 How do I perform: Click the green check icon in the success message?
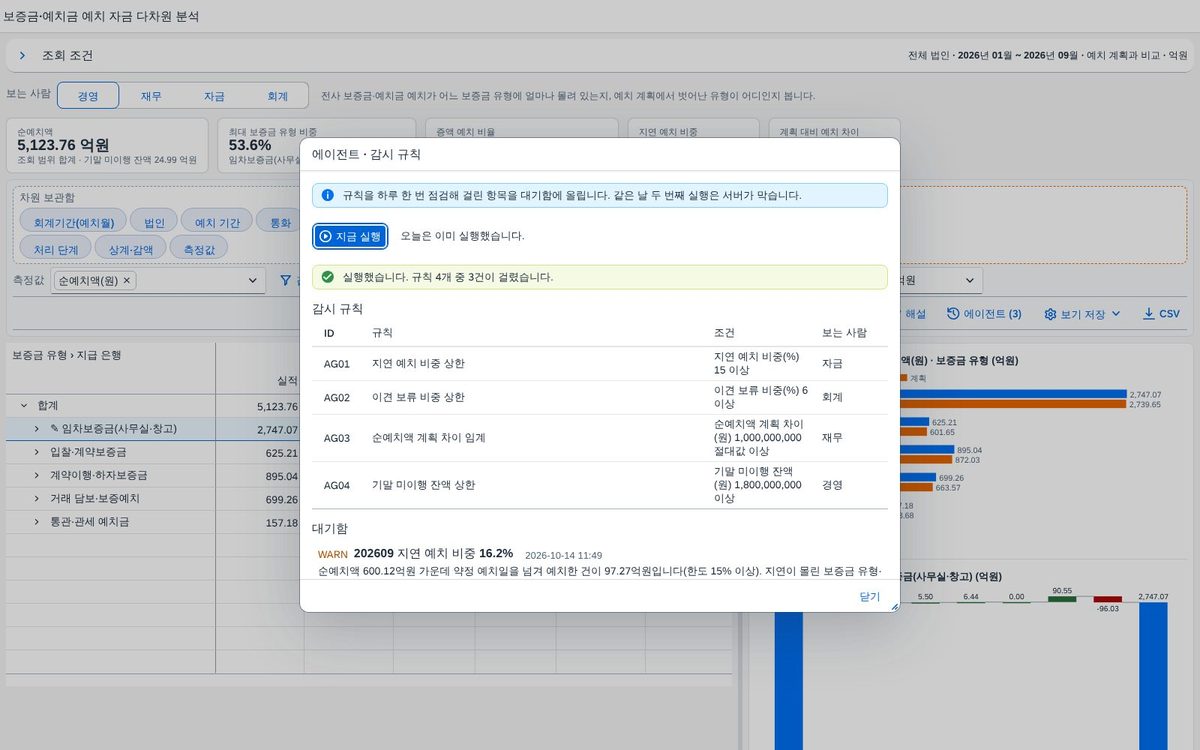coord(327,277)
